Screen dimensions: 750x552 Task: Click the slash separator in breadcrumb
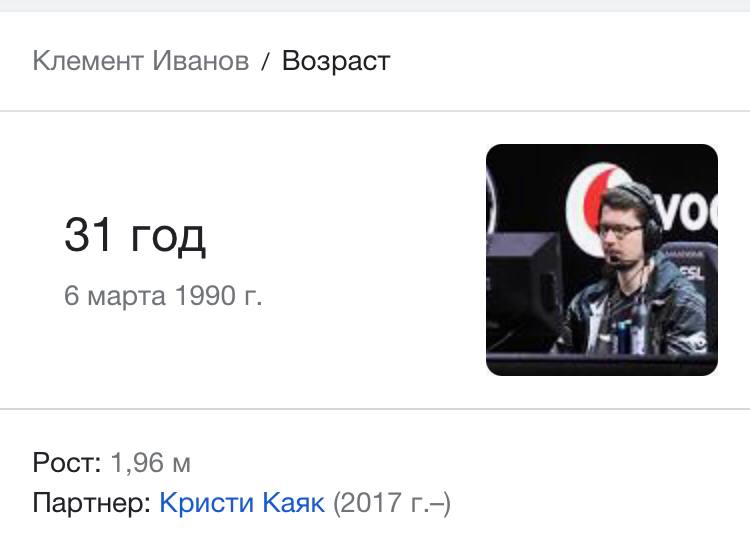pos(265,61)
